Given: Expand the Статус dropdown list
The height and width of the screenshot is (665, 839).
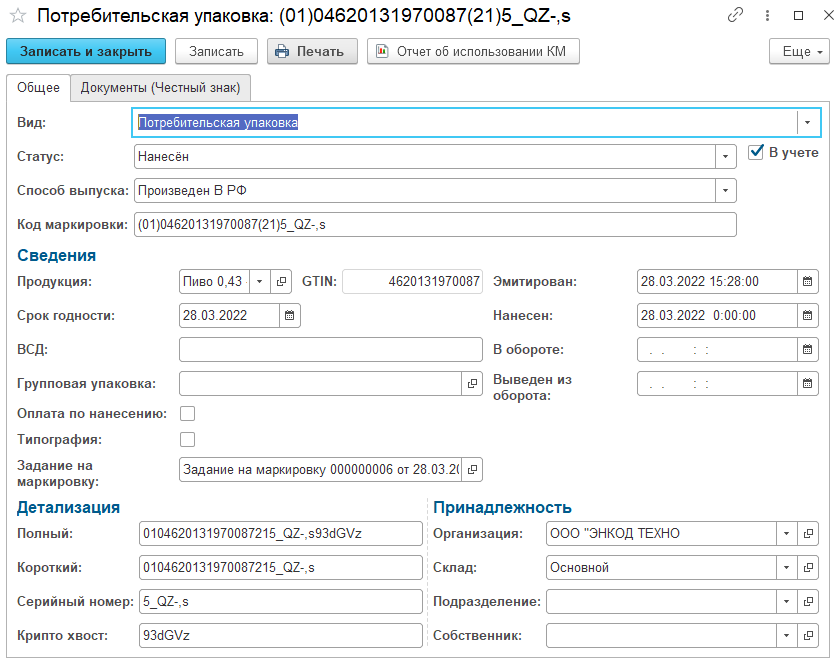Looking at the screenshot, I should 726,157.
